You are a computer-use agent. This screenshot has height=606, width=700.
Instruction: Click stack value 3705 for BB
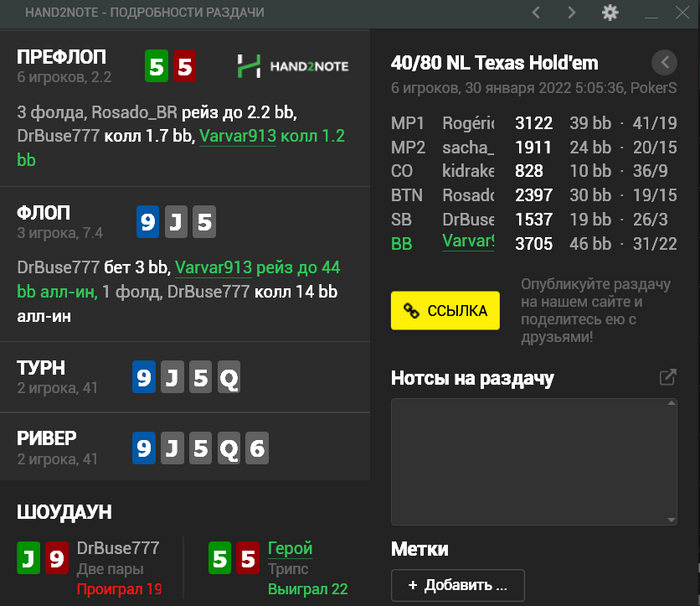(x=533, y=244)
